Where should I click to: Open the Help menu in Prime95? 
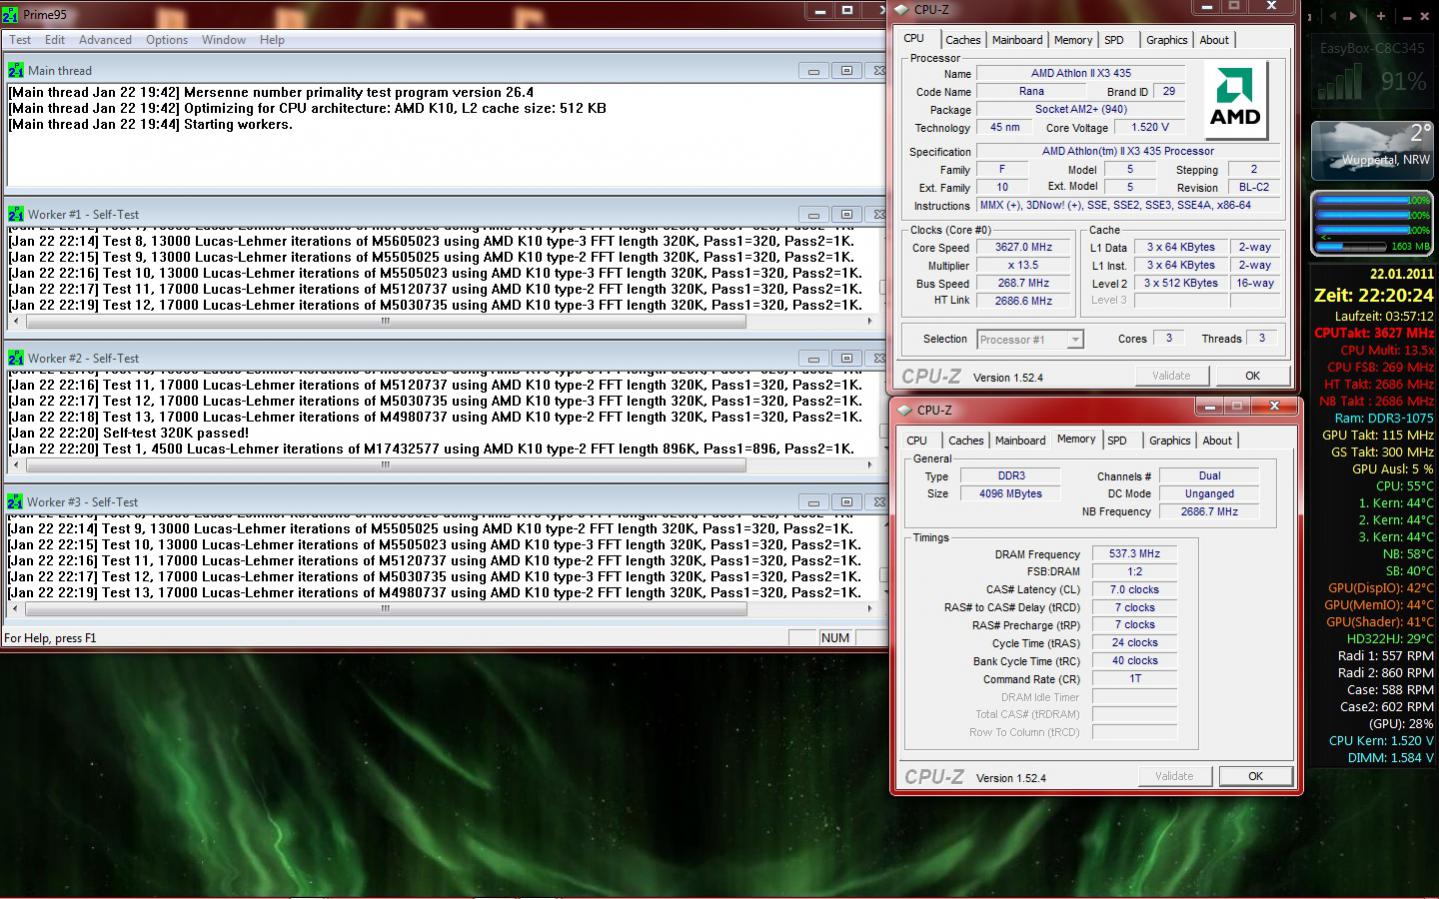(x=272, y=40)
